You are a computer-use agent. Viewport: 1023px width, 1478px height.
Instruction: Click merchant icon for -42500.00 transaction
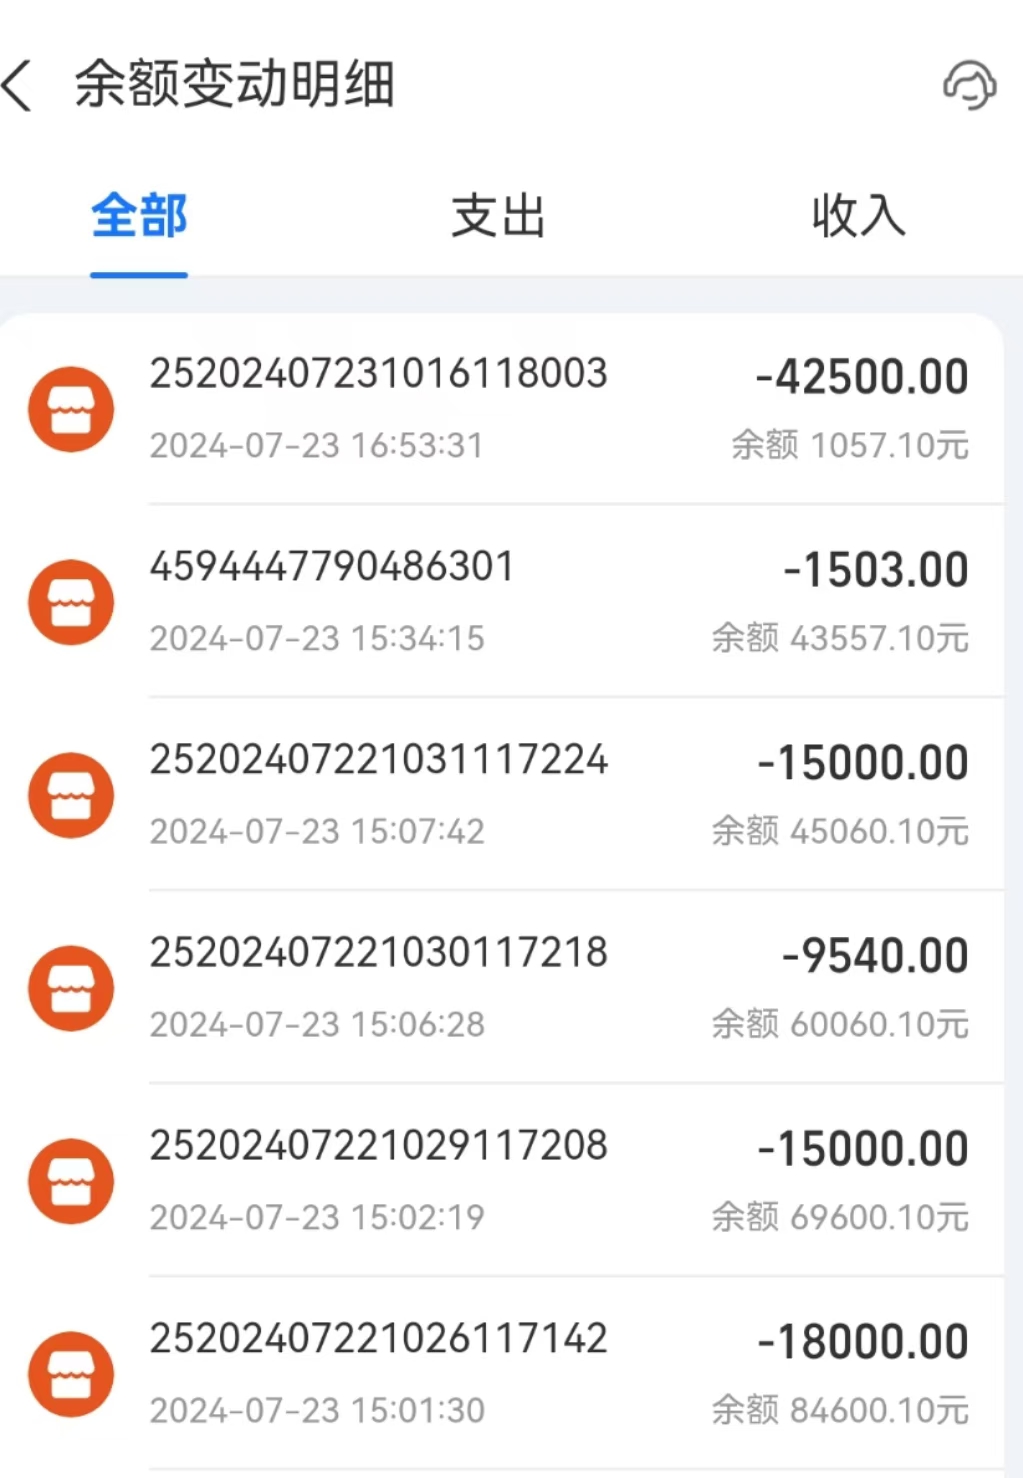[71, 409]
